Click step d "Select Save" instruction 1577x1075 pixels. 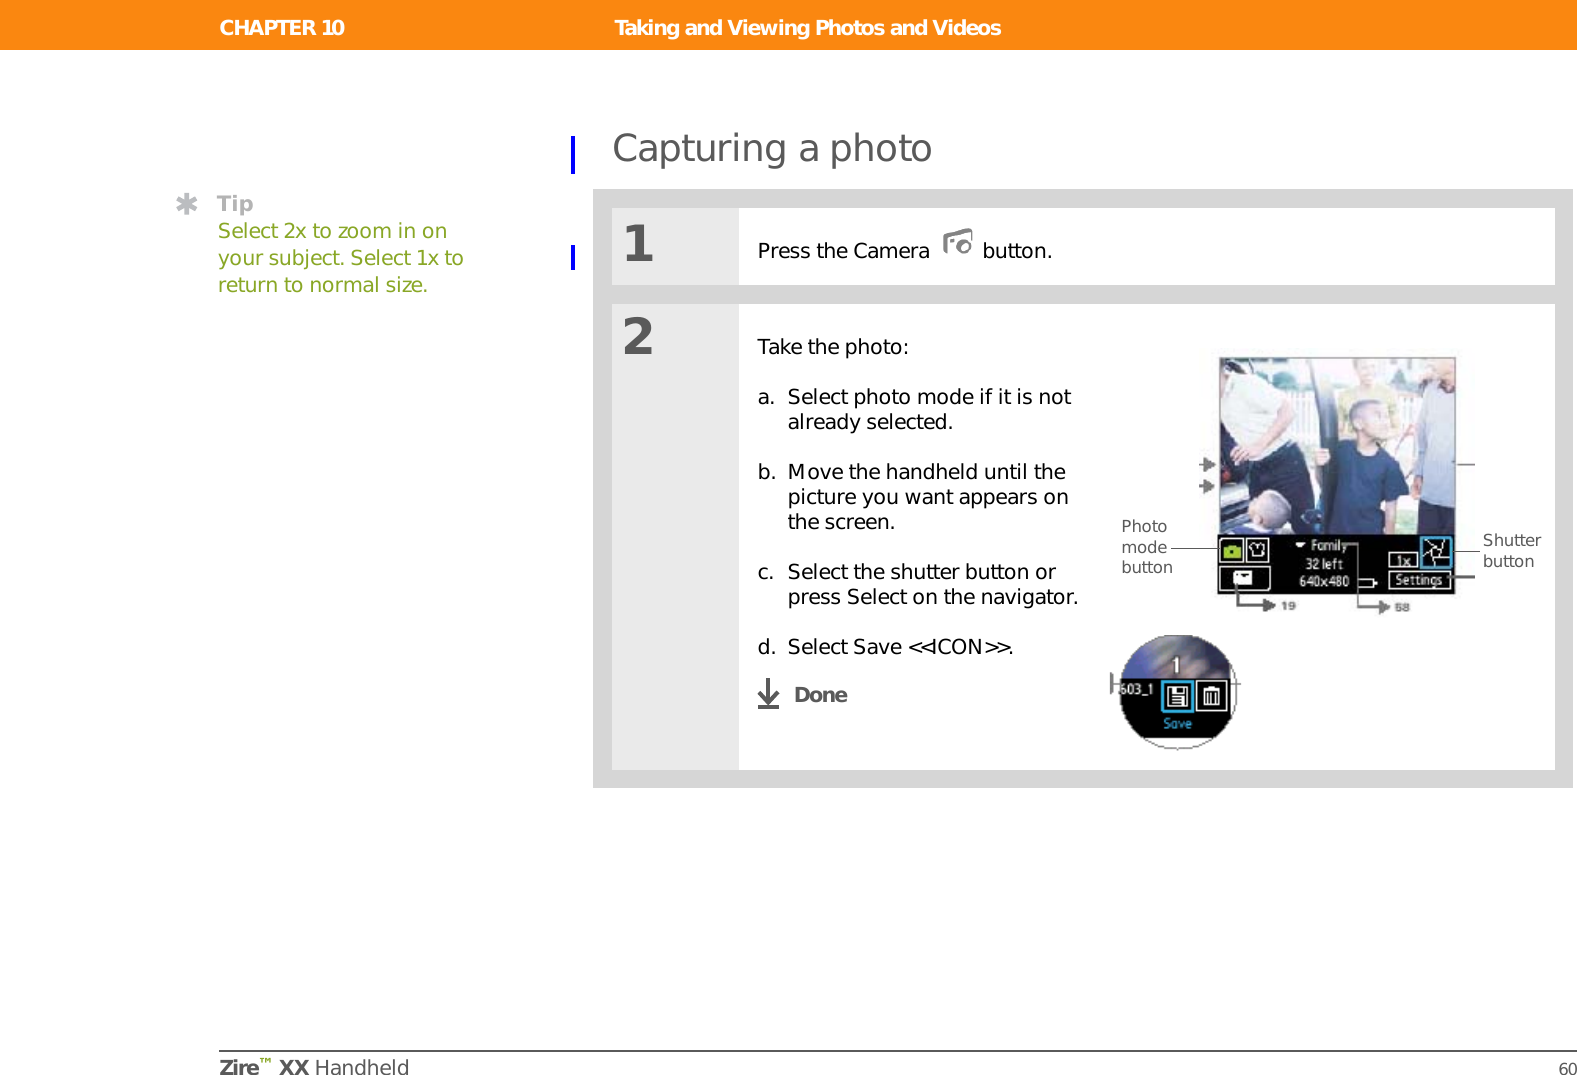point(885,647)
